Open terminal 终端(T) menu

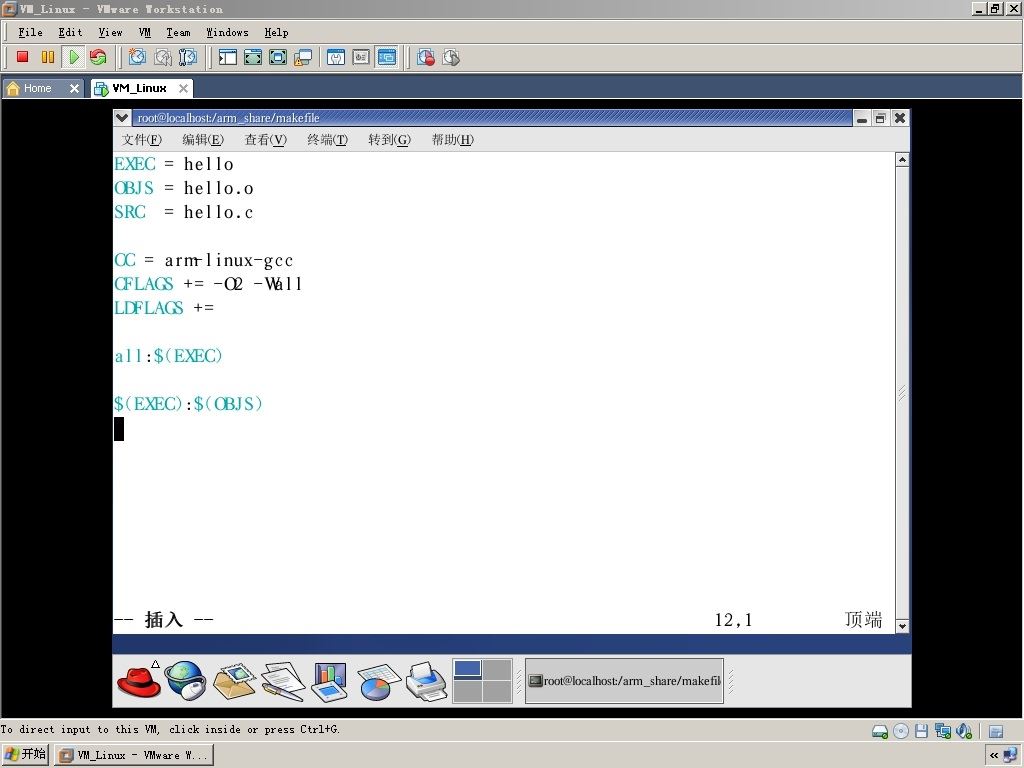327,140
